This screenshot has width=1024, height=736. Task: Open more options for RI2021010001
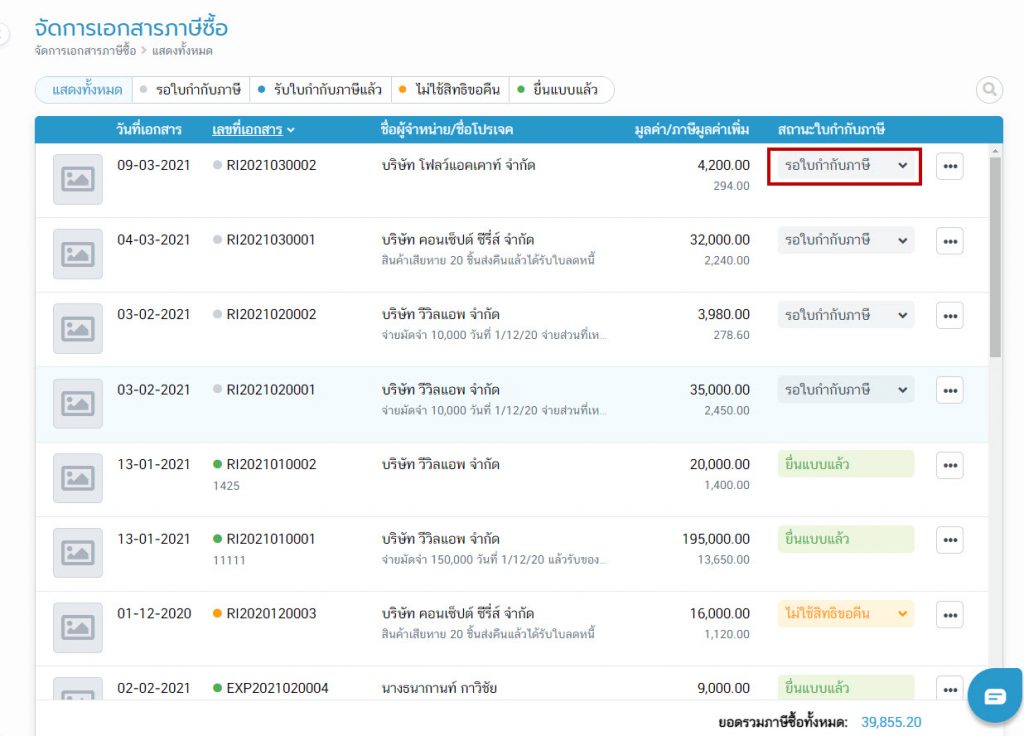click(x=949, y=540)
